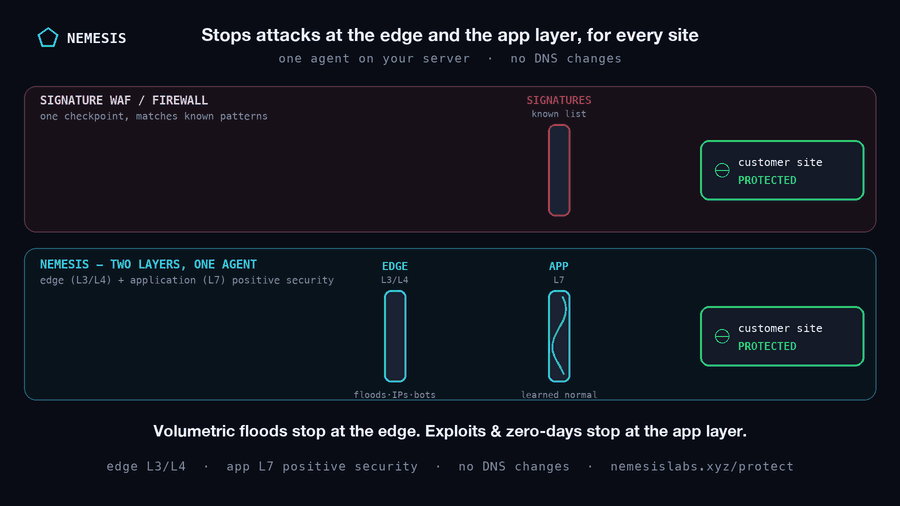The image size is (900, 506).
Task: Click "PROTECTED" in the Nemesis panel customer site card
Action: 767,346
